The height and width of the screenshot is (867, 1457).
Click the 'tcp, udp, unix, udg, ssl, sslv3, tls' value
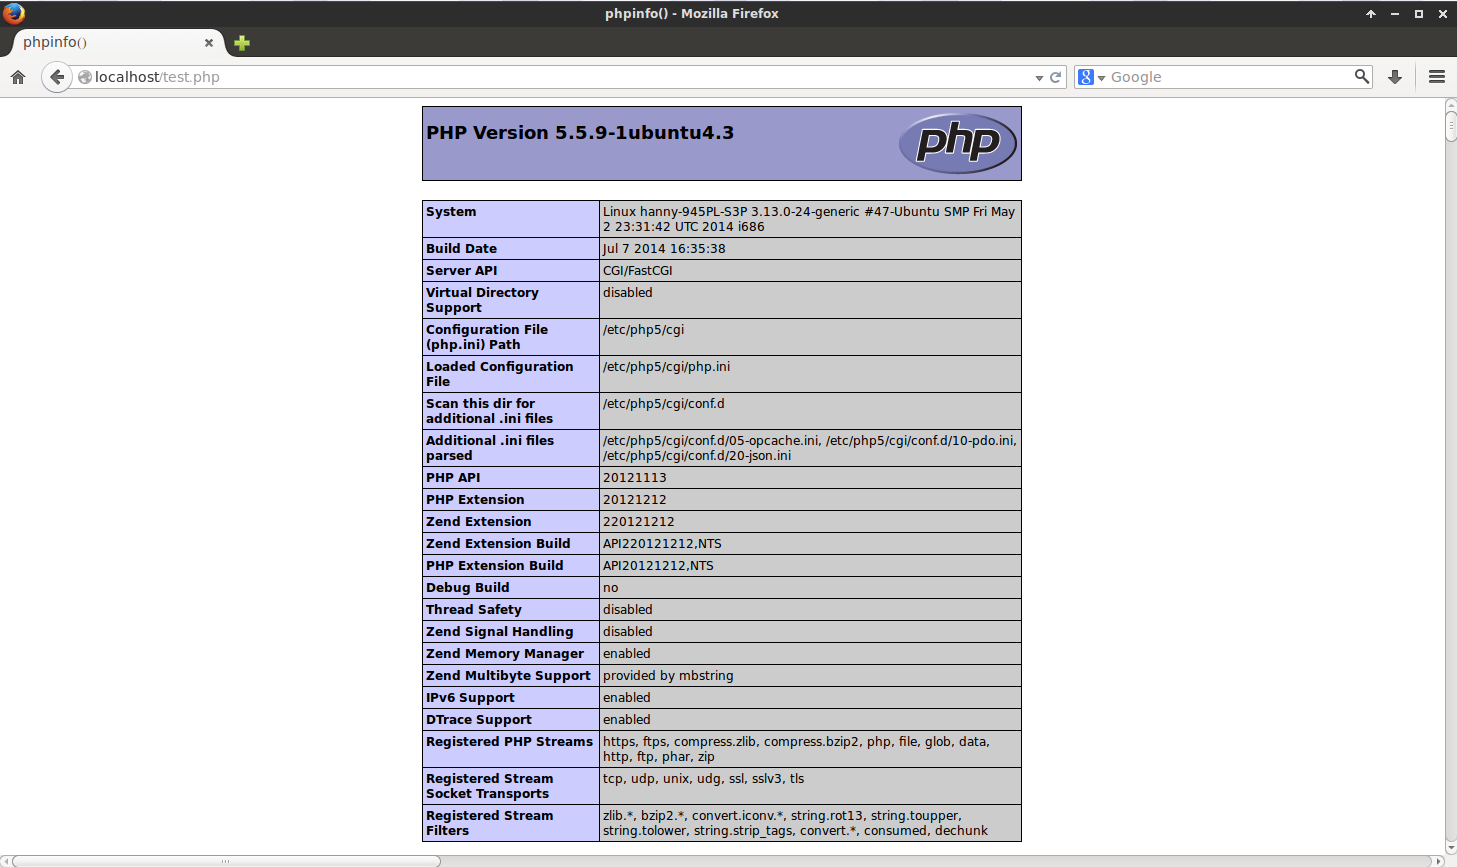point(703,779)
